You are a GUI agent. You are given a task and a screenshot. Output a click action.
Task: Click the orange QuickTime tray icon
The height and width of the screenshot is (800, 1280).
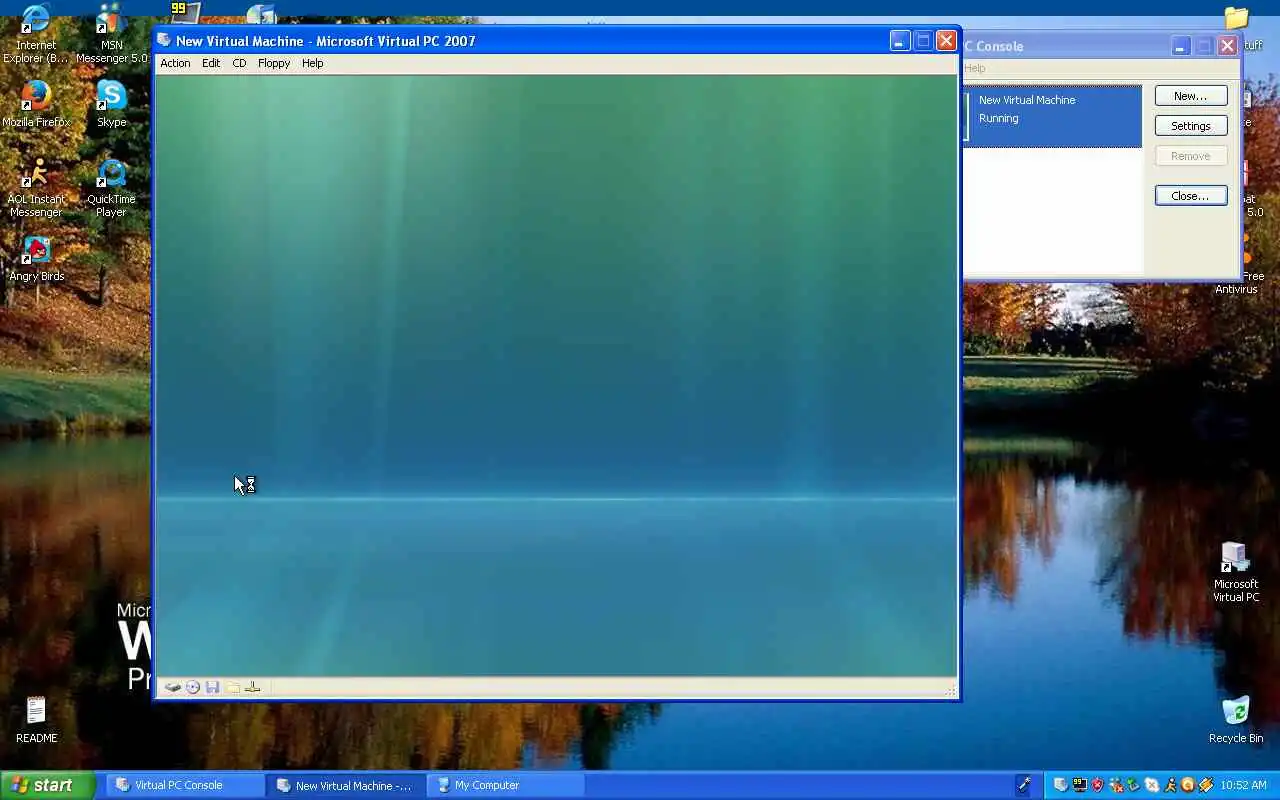point(1188,785)
